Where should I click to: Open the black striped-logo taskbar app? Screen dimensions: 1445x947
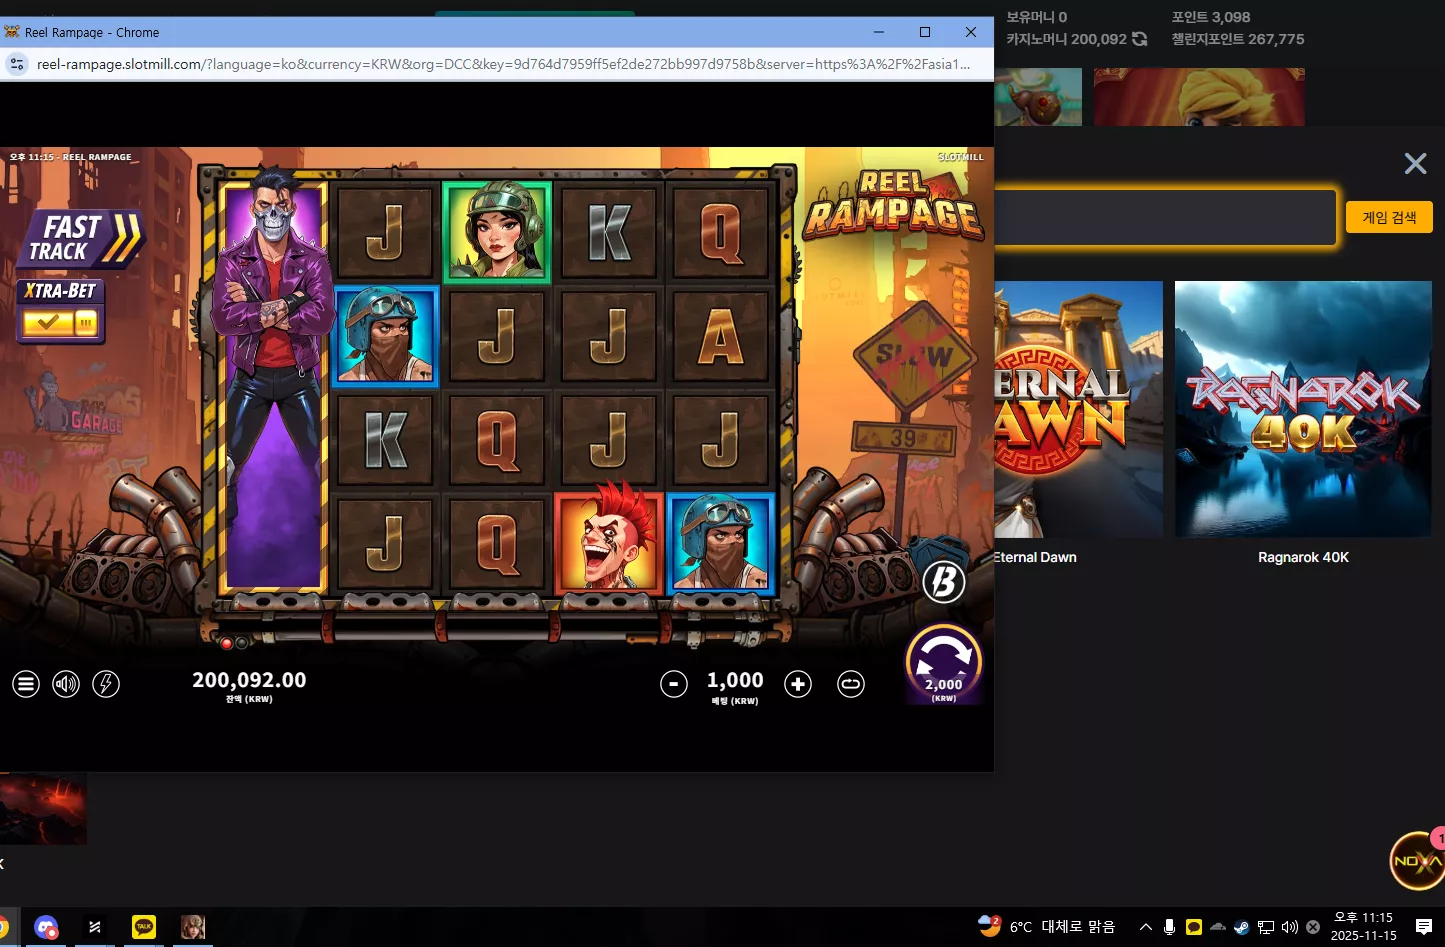pyautogui.click(x=95, y=927)
